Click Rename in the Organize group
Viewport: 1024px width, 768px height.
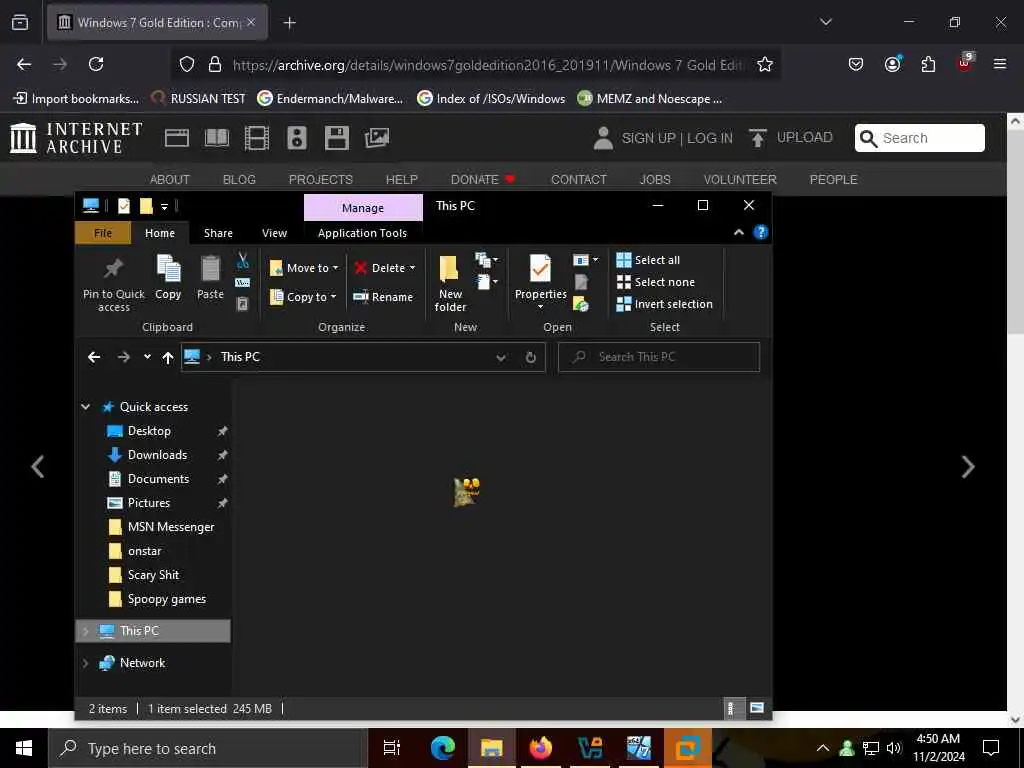tap(383, 296)
